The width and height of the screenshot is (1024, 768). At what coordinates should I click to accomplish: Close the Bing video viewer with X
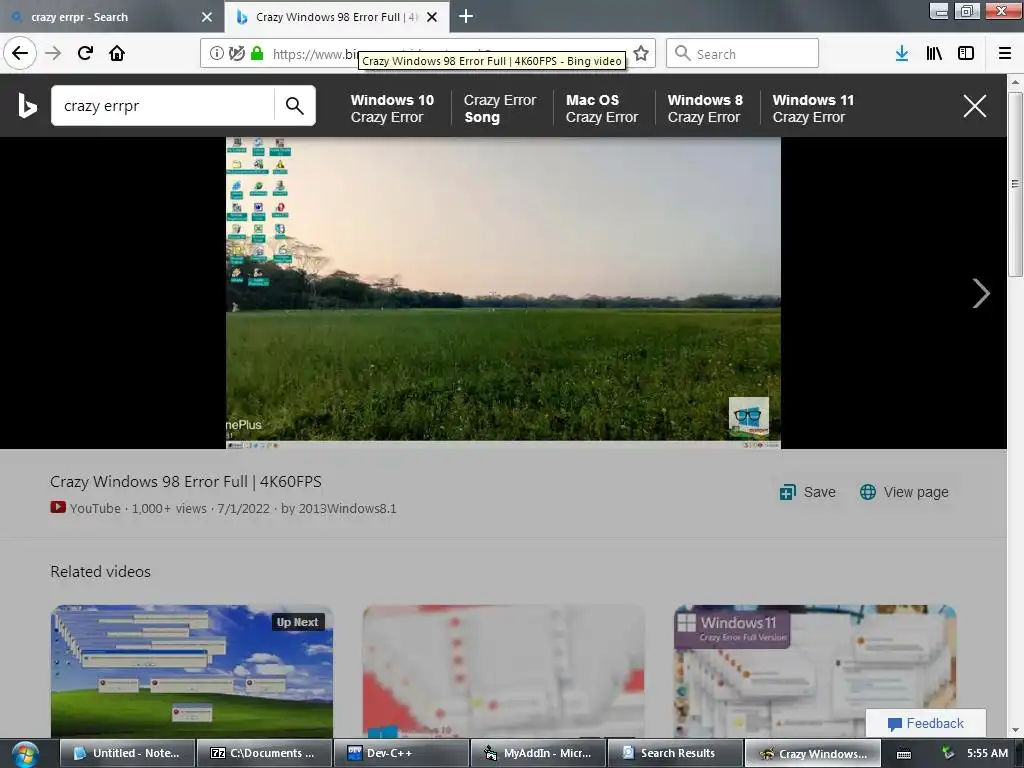coord(974,106)
